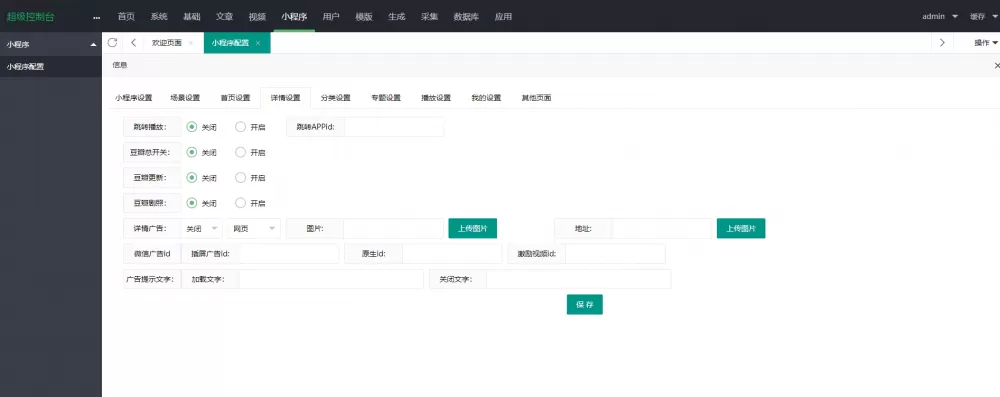Open 模版 in the top navigation
This screenshot has width=1000, height=397.
pos(364,17)
